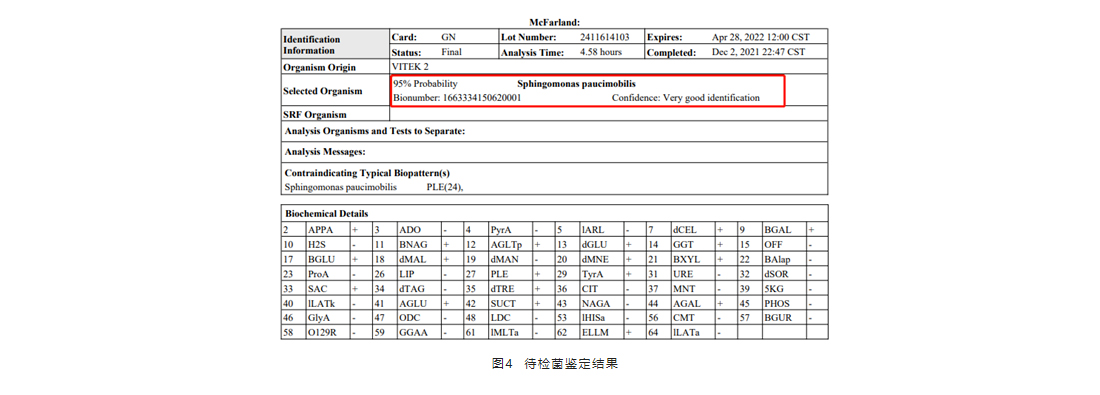This screenshot has width=1100, height=395.
Task: Click bold Sphingomonas paucimobilis organism name
Action: [576, 83]
